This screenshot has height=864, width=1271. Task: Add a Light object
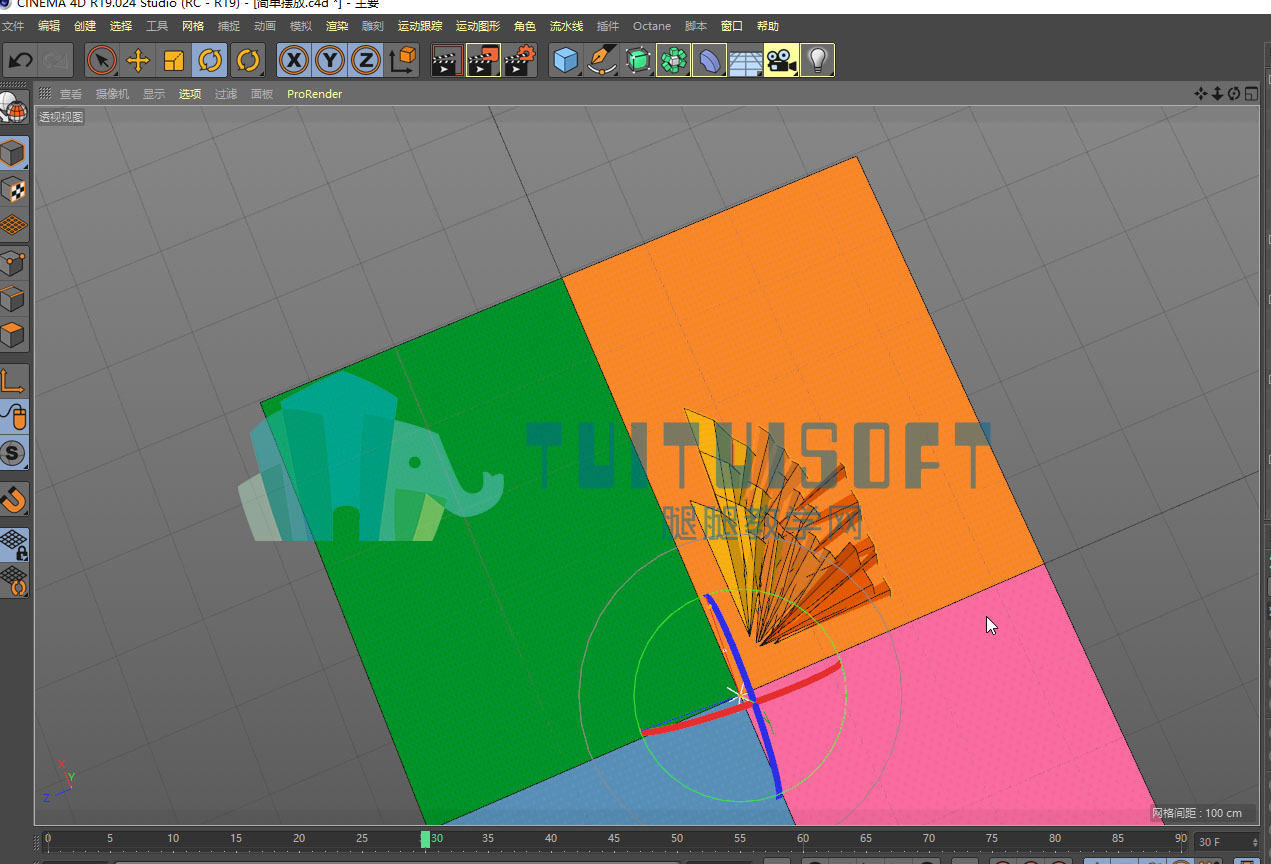(x=818, y=61)
